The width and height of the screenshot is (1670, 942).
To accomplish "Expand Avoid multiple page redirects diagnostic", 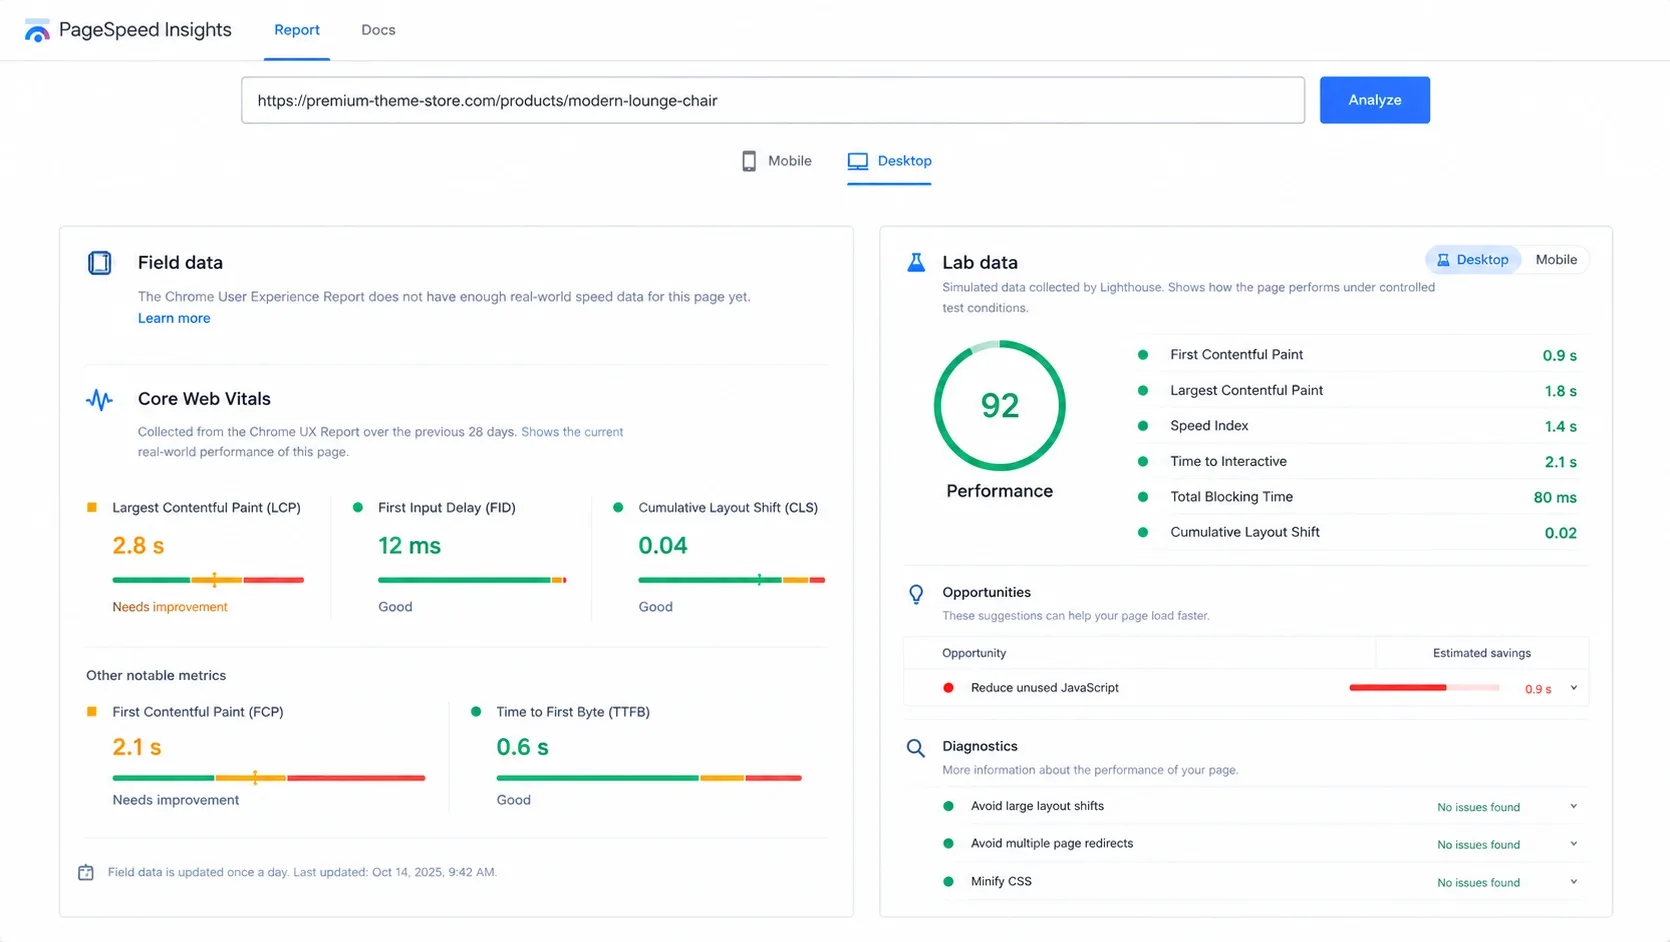I will click(1574, 844).
